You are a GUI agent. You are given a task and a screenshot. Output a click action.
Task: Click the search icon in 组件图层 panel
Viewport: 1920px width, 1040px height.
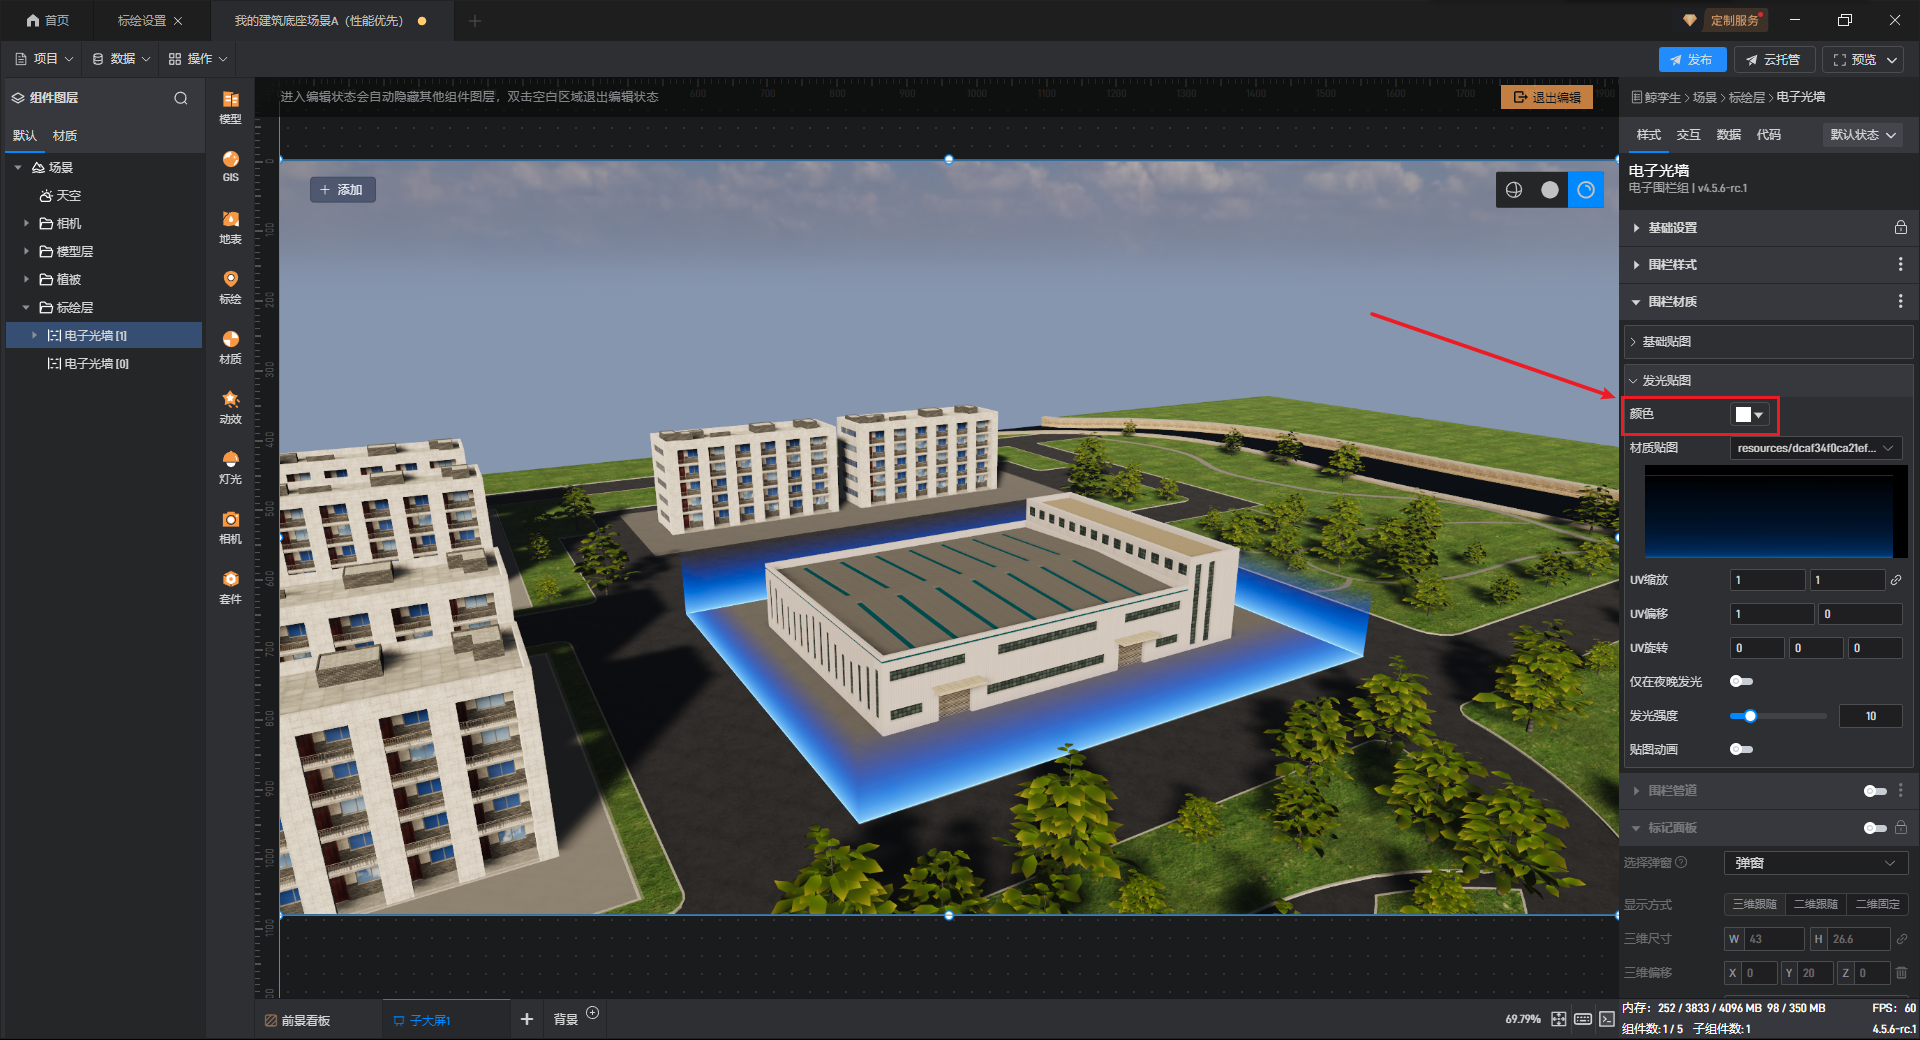coord(181,98)
